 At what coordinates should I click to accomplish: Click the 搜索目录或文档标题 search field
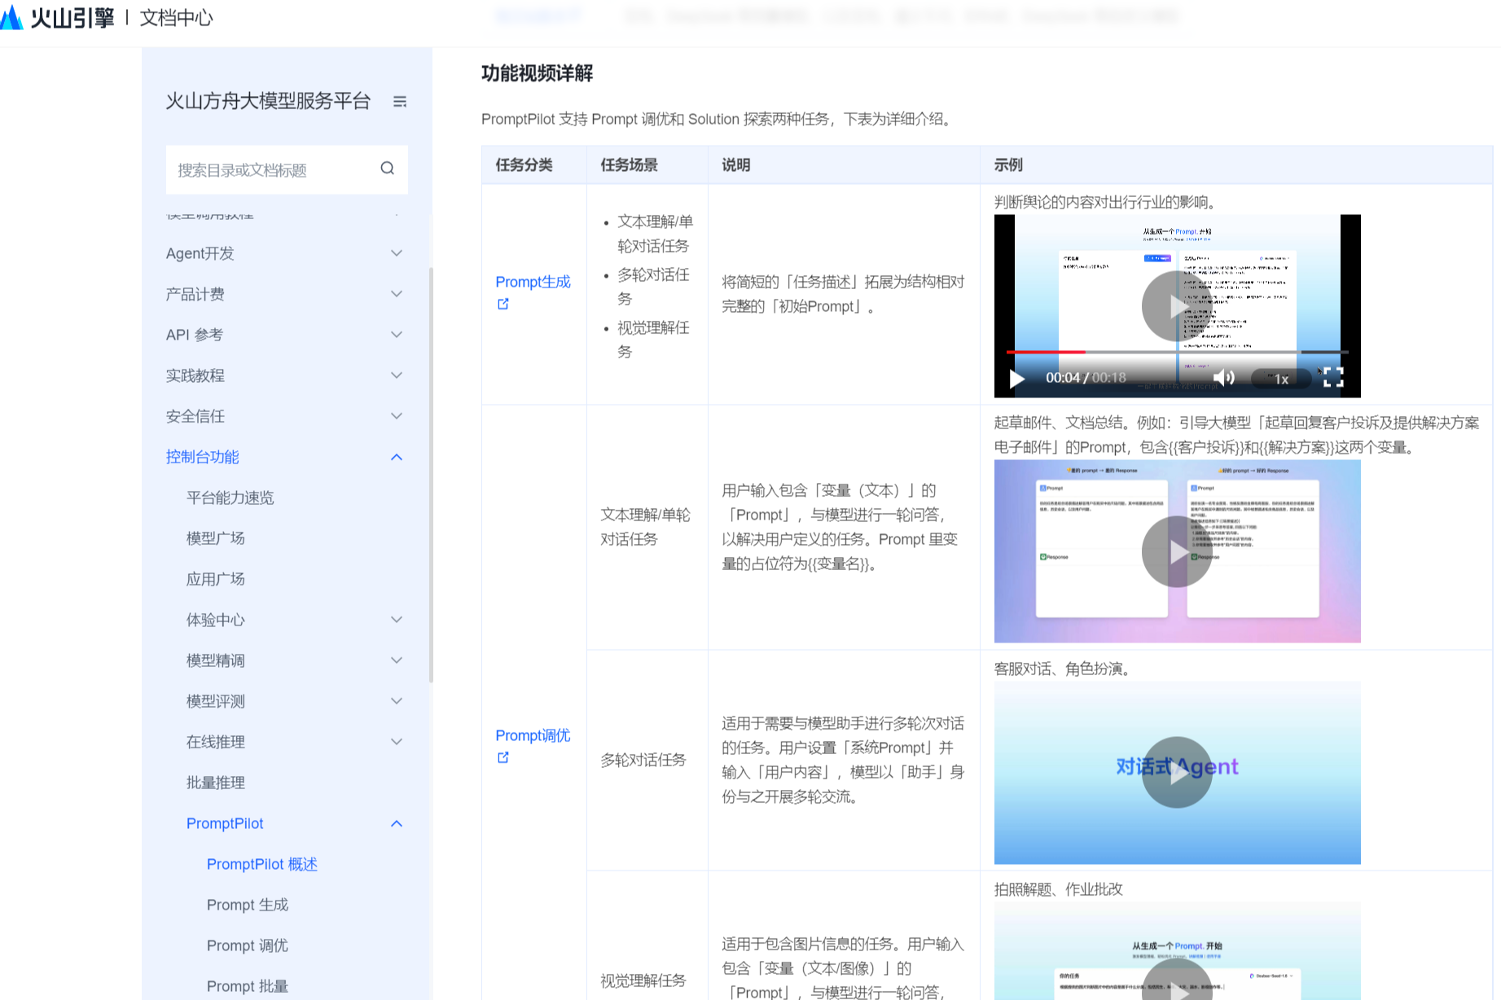point(270,170)
